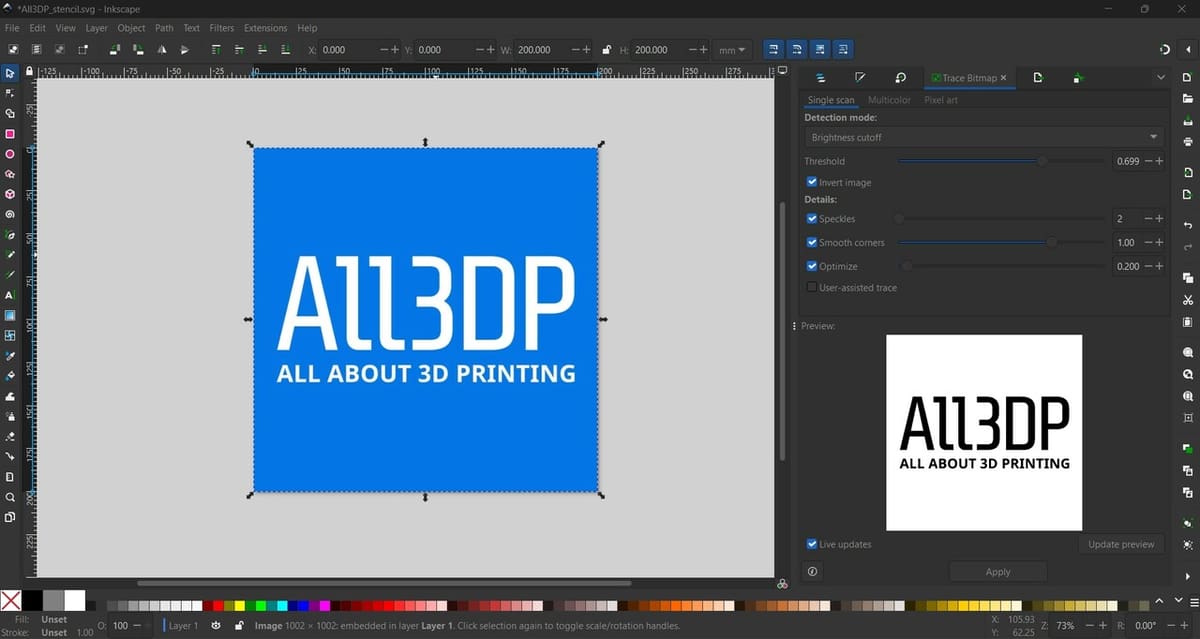
Task: Click Select All objects icon
Action: (13, 49)
